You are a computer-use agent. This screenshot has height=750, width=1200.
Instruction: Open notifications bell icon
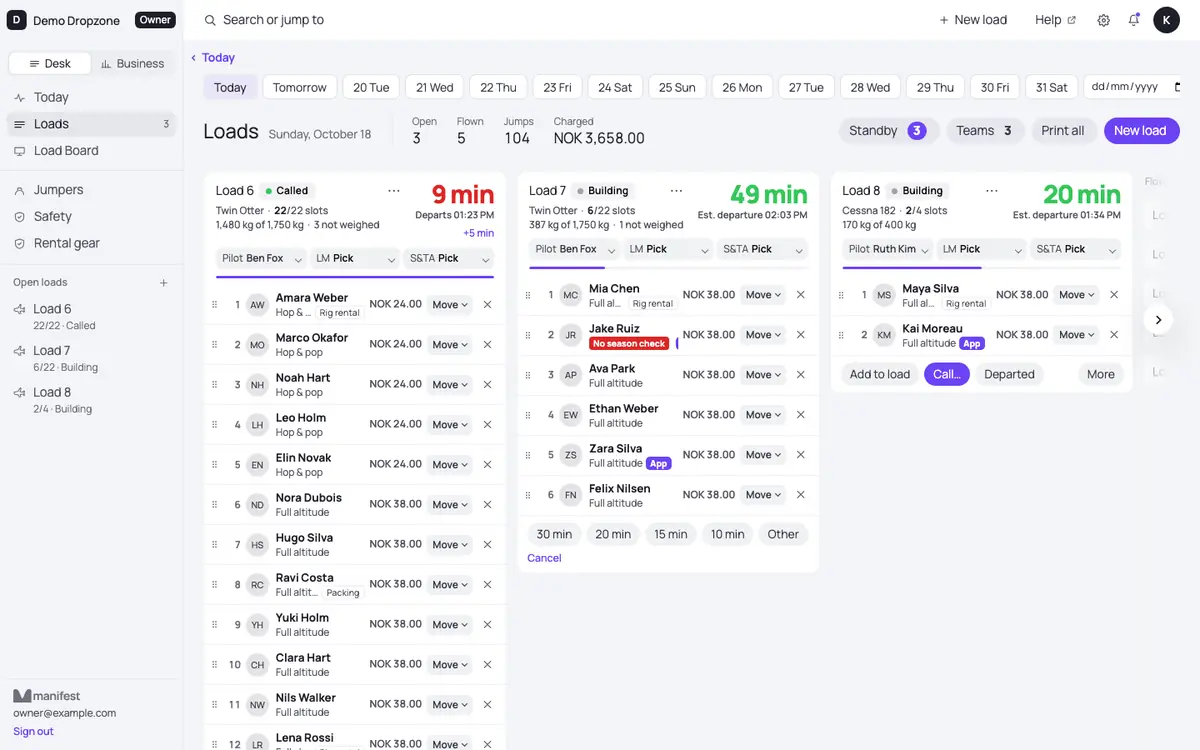tap(1134, 20)
